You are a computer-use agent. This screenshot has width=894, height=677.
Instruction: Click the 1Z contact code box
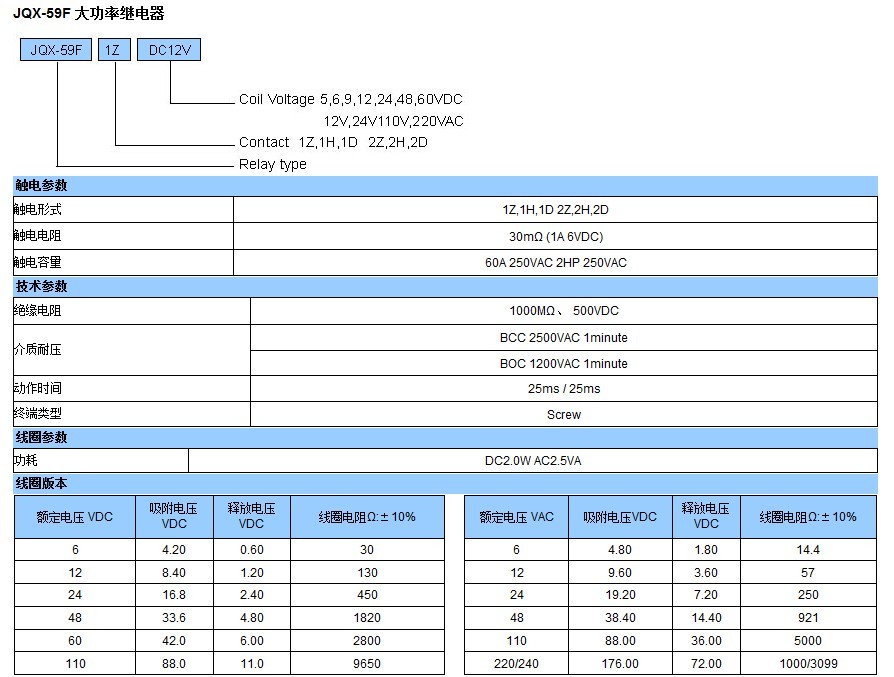[x=114, y=50]
